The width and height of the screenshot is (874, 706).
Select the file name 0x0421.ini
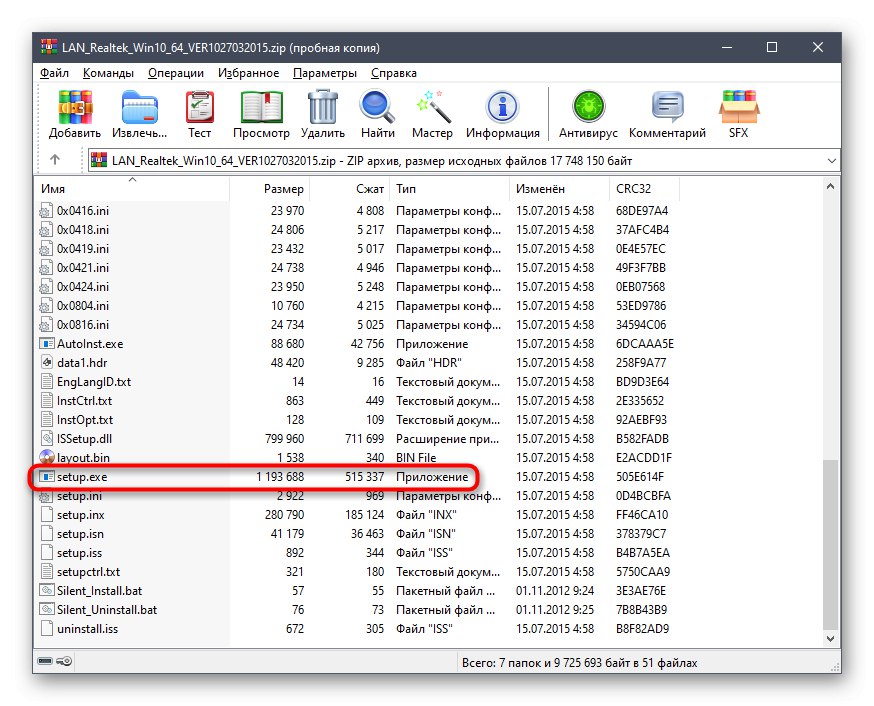(83, 267)
